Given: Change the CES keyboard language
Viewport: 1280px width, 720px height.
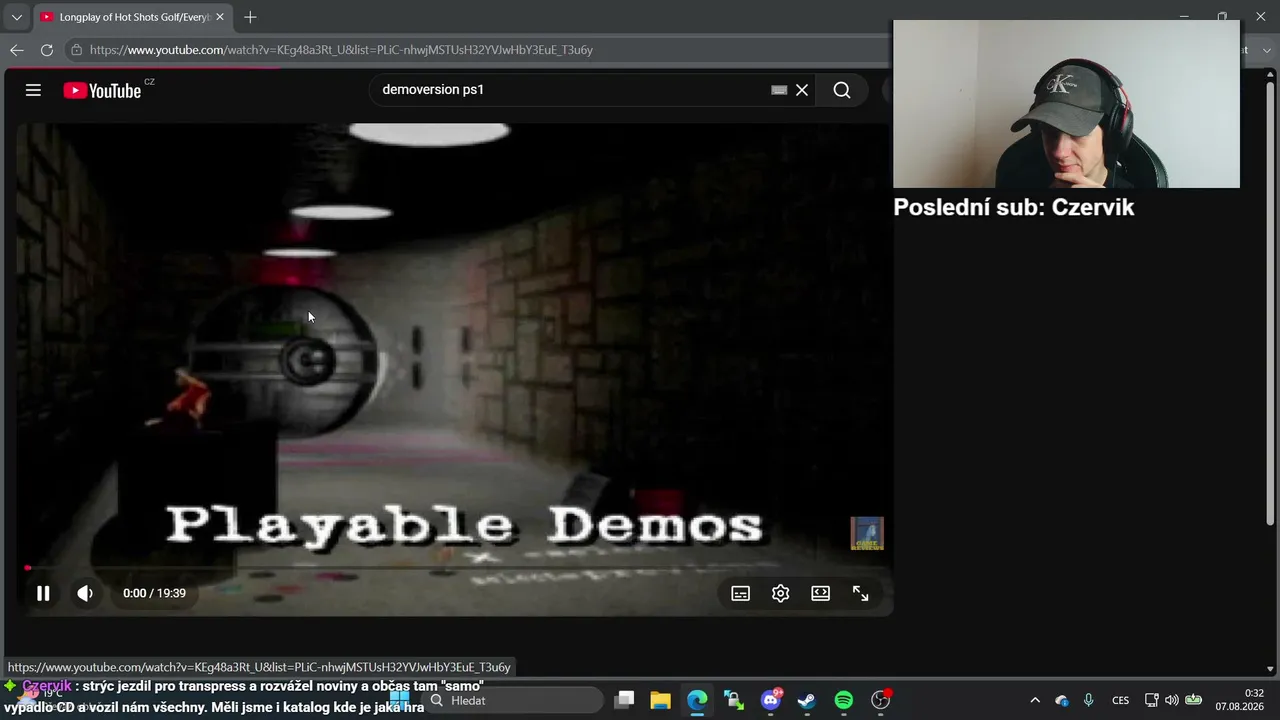Looking at the screenshot, I should click(x=1121, y=700).
